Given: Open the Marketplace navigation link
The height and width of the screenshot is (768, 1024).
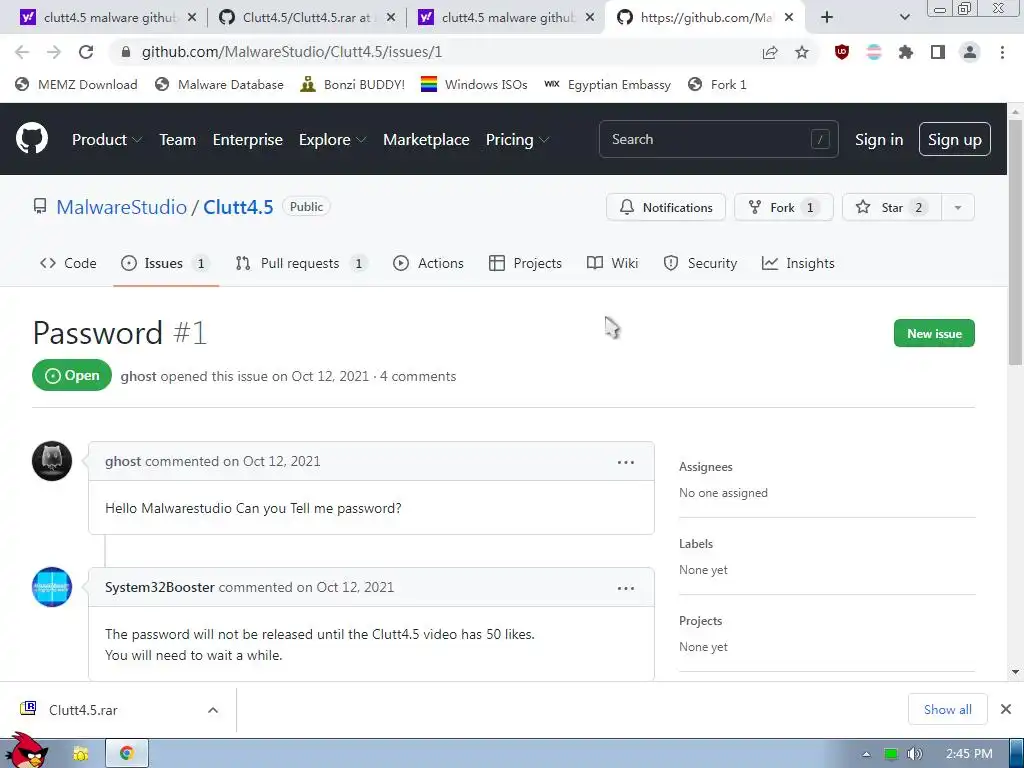Looking at the screenshot, I should [x=426, y=140].
